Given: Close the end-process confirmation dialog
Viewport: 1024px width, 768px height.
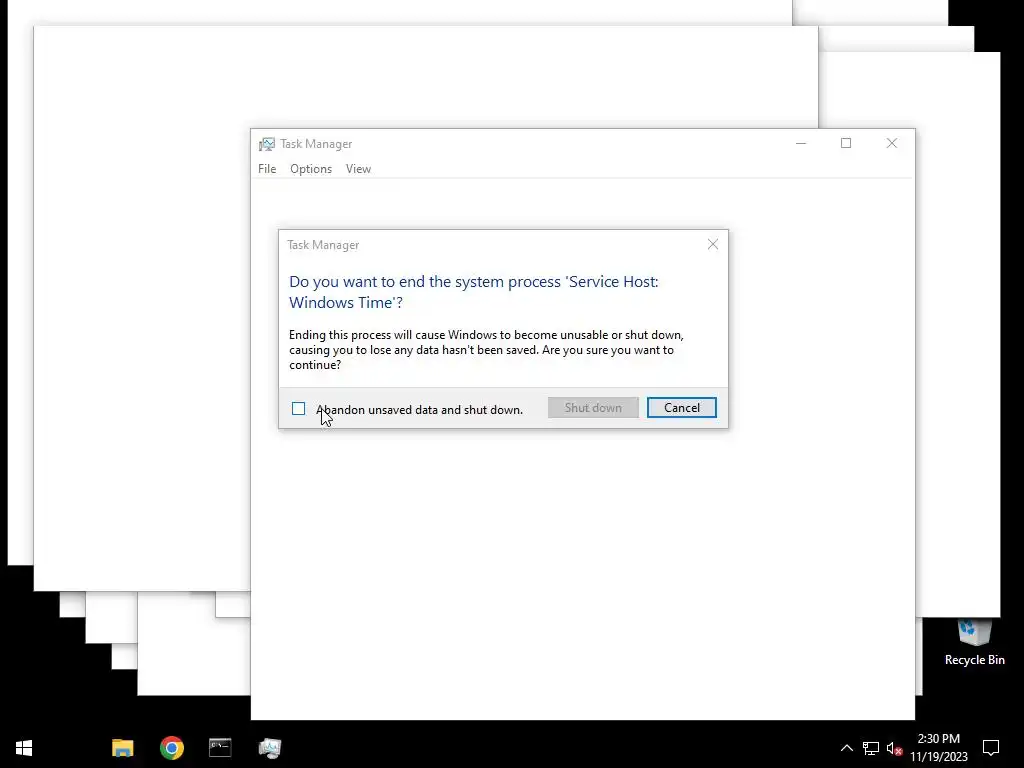Looking at the screenshot, I should (712, 244).
